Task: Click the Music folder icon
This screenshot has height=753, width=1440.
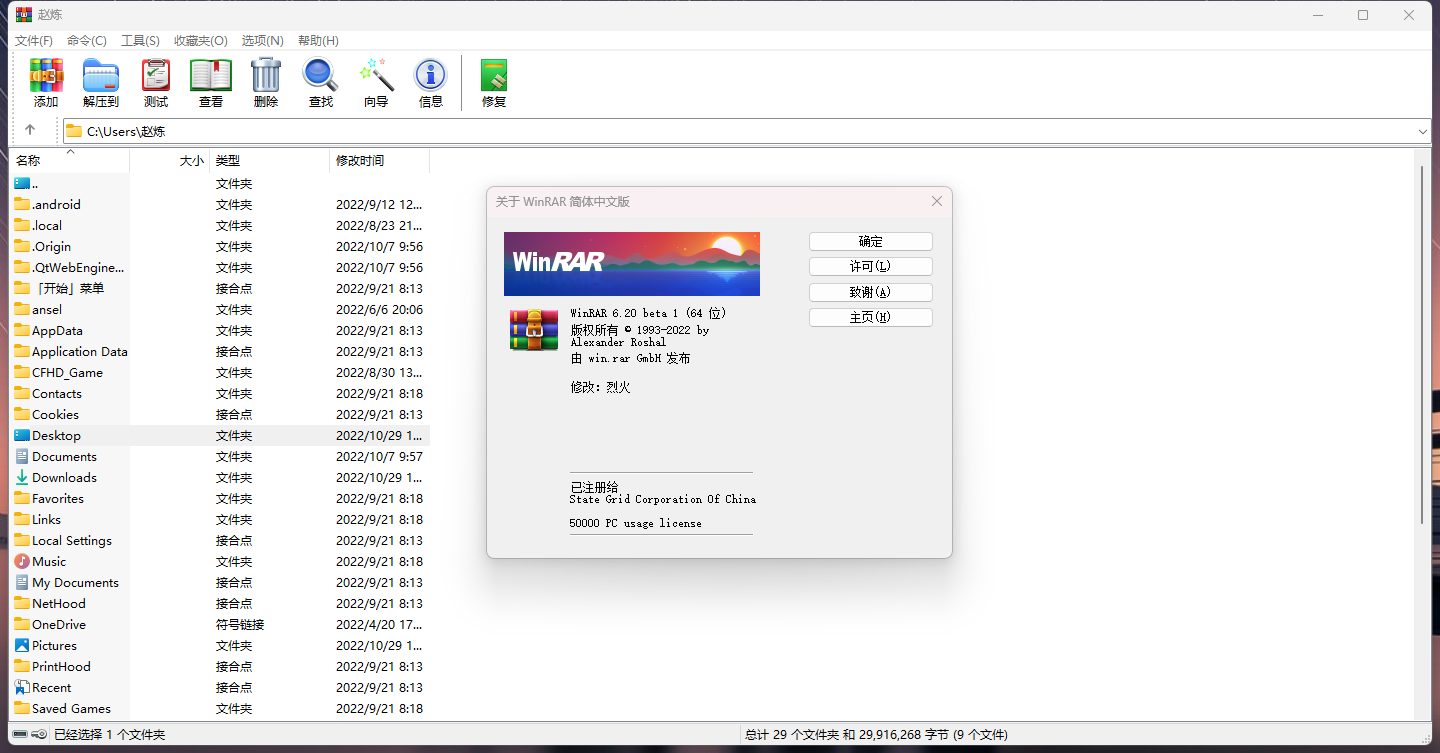Action: point(22,562)
